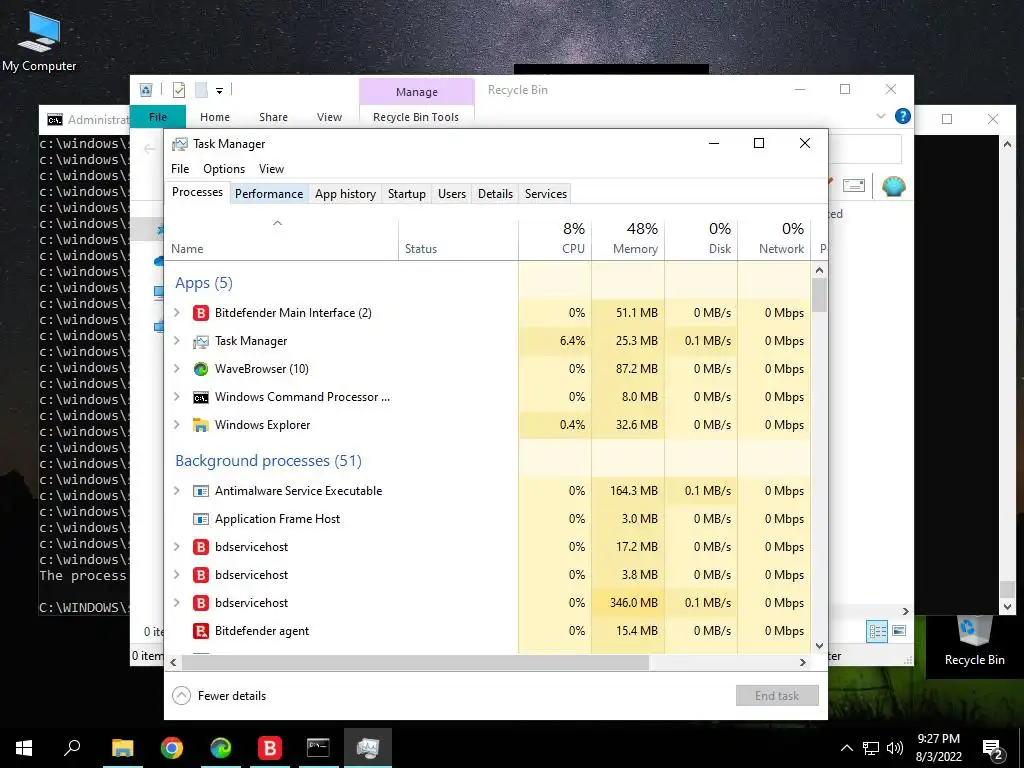Screen dimensions: 1024x768
Task: Expand the Windows Explorer process entry
Action: 176,425
